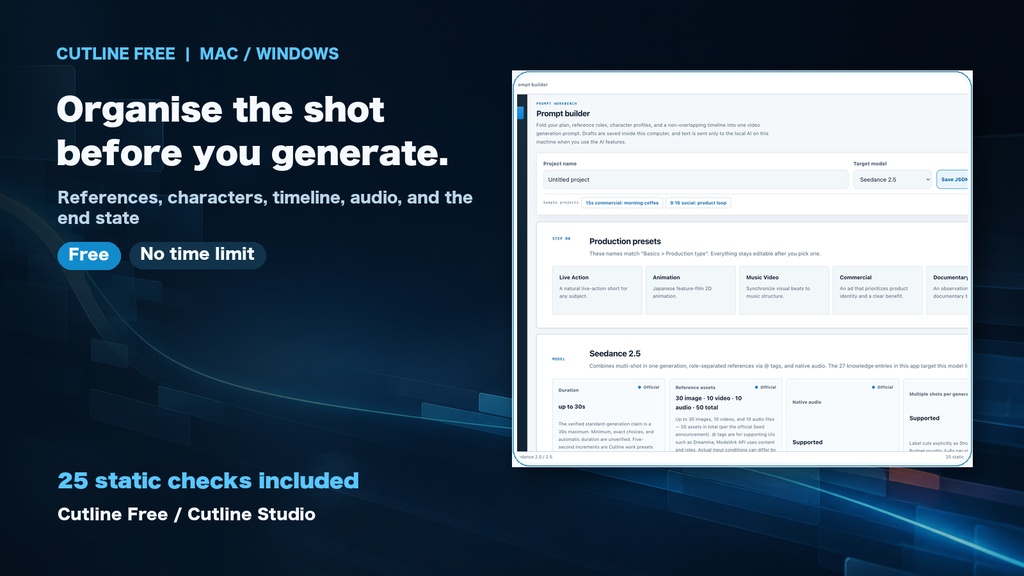The width and height of the screenshot is (1024, 576).
Task: Click the 25 static status bar entry
Action: coord(955,457)
